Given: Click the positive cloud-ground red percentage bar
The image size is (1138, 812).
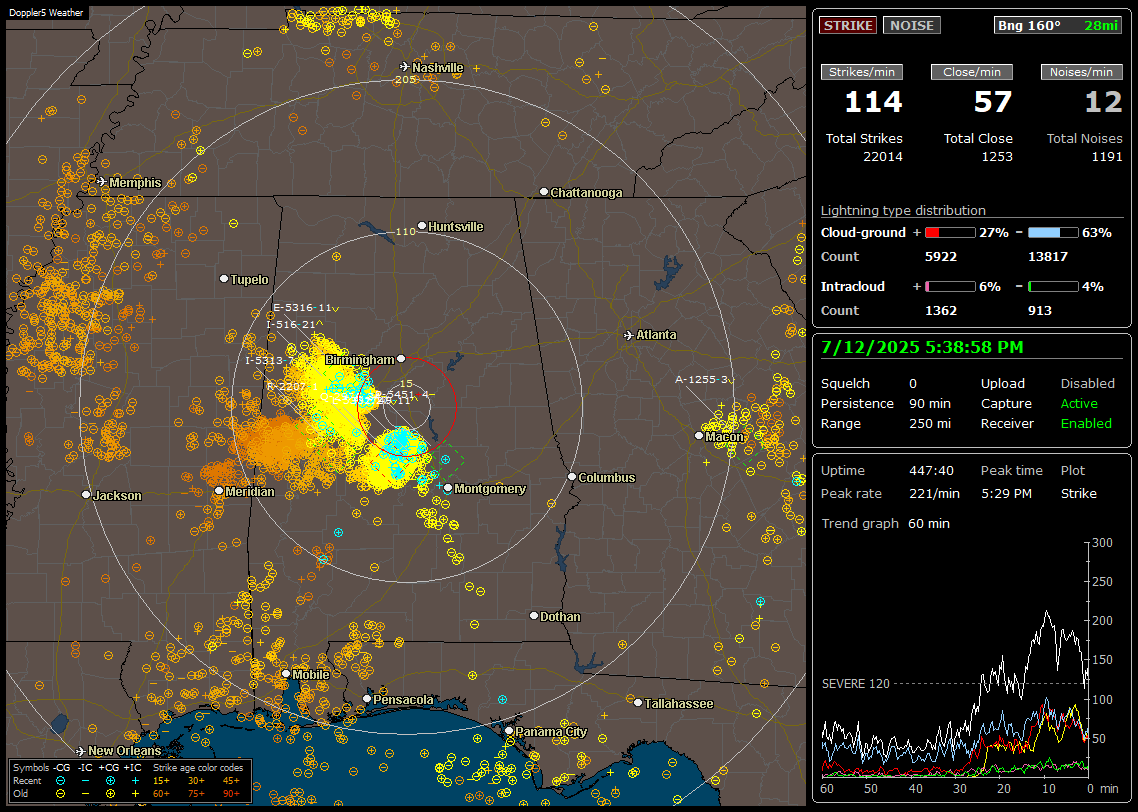Looking at the screenshot, I should 950,233.
